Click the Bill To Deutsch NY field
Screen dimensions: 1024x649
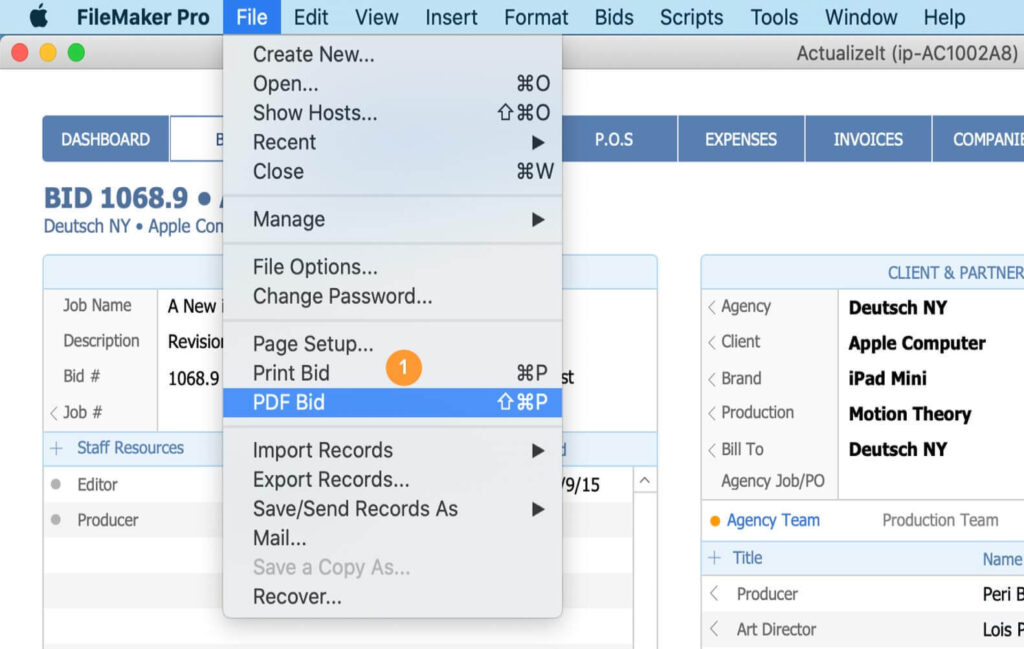coord(898,450)
